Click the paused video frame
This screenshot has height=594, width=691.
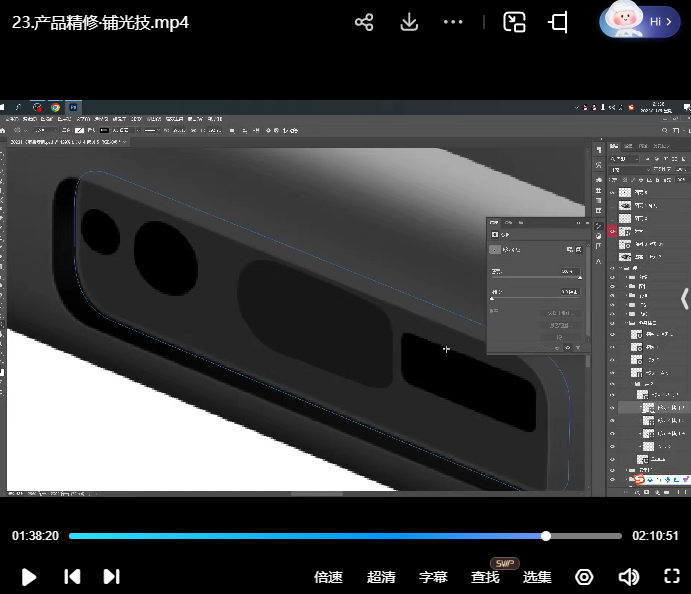tap(300, 300)
